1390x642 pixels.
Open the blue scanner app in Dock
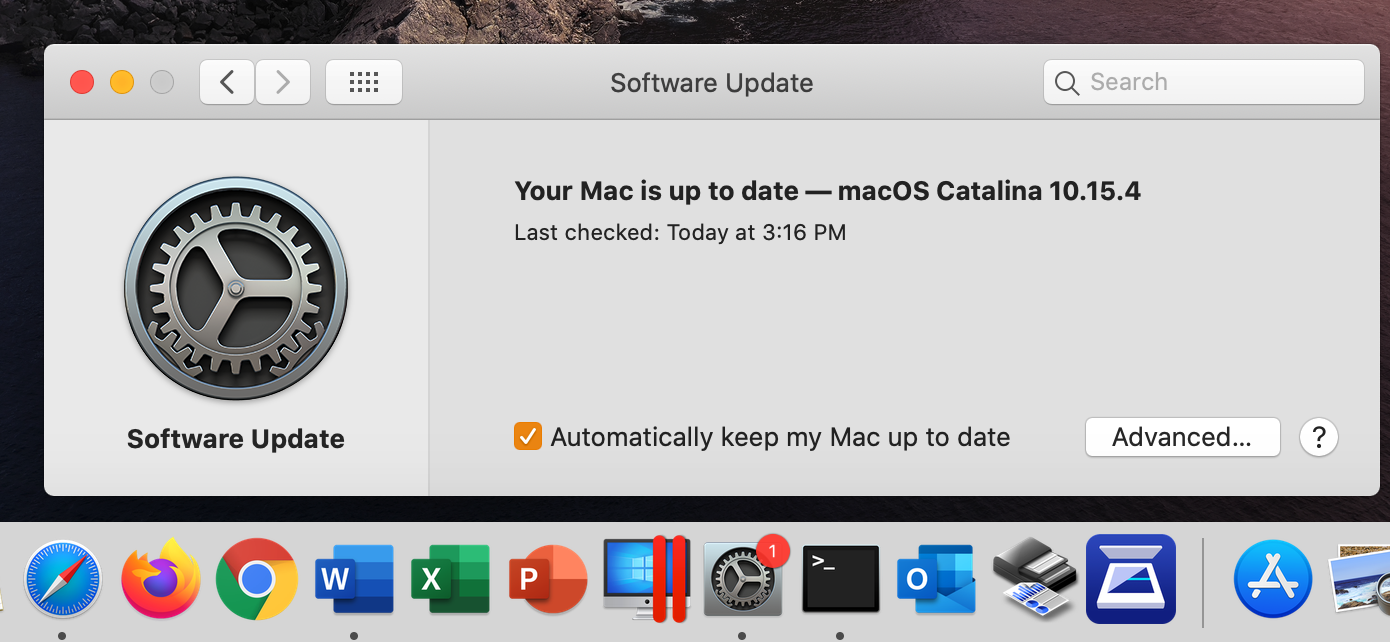pyautogui.click(x=1131, y=579)
